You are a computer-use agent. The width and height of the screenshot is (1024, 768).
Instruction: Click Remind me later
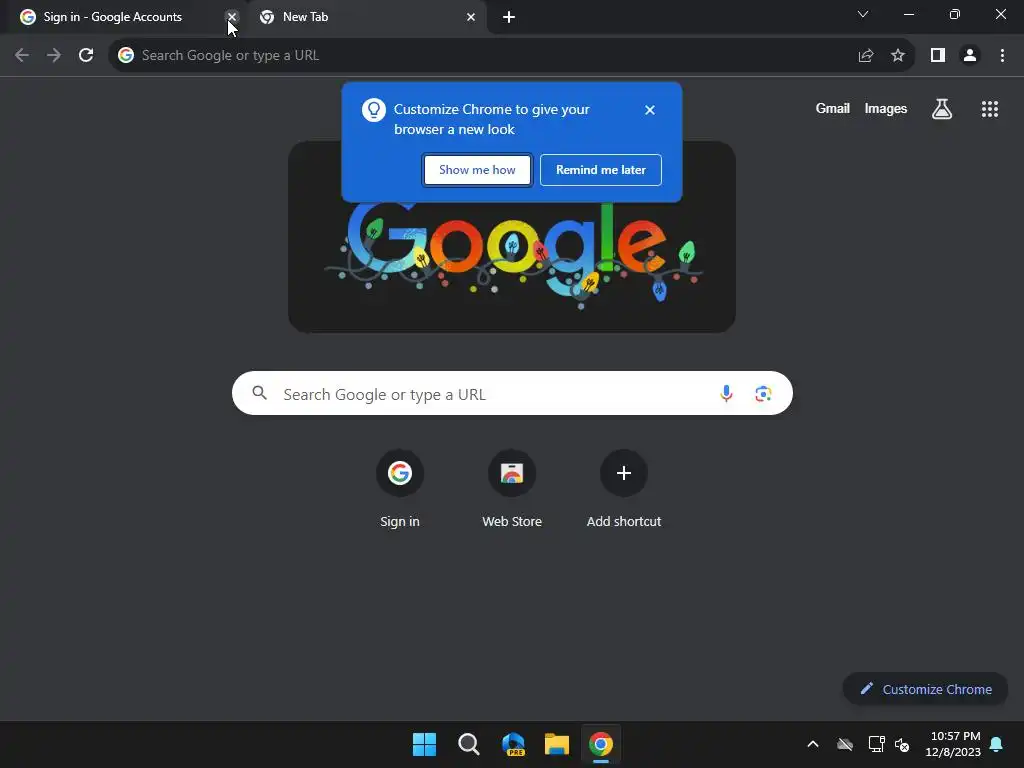coord(601,170)
